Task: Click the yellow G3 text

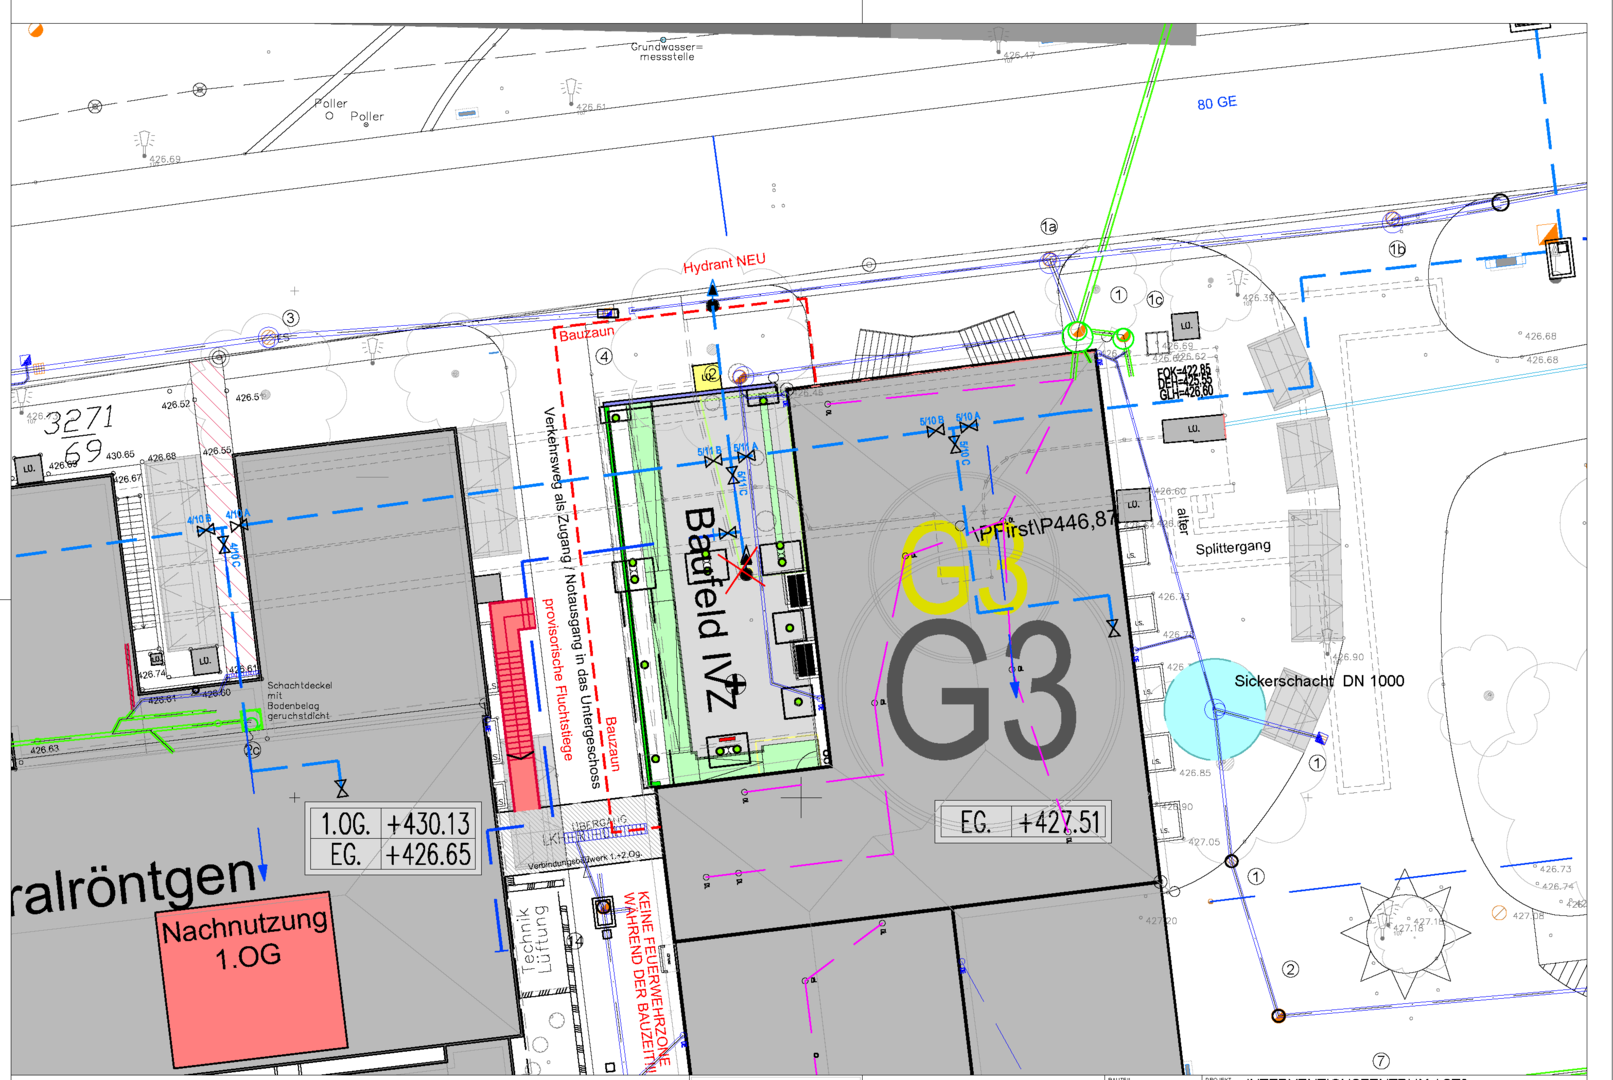Action: pyautogui.click(x=964, y=568)
